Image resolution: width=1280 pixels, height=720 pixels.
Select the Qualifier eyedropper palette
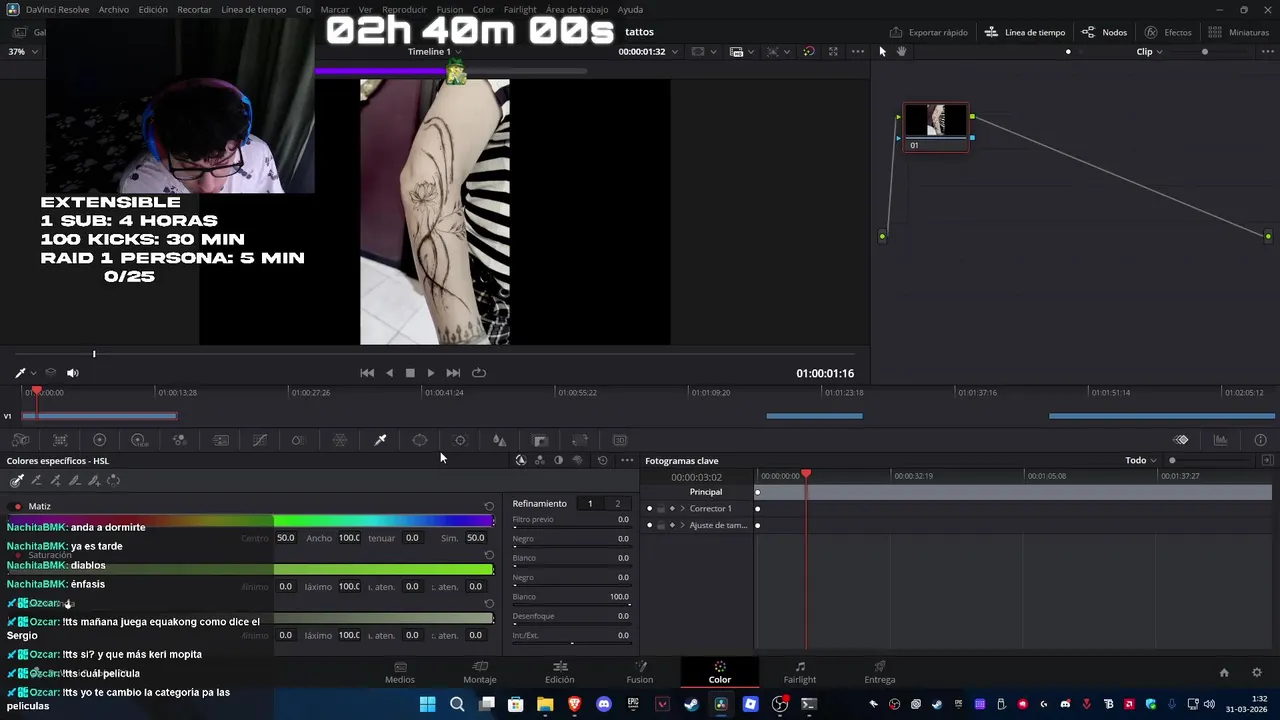pyautogui.click(x=380, y=440)
